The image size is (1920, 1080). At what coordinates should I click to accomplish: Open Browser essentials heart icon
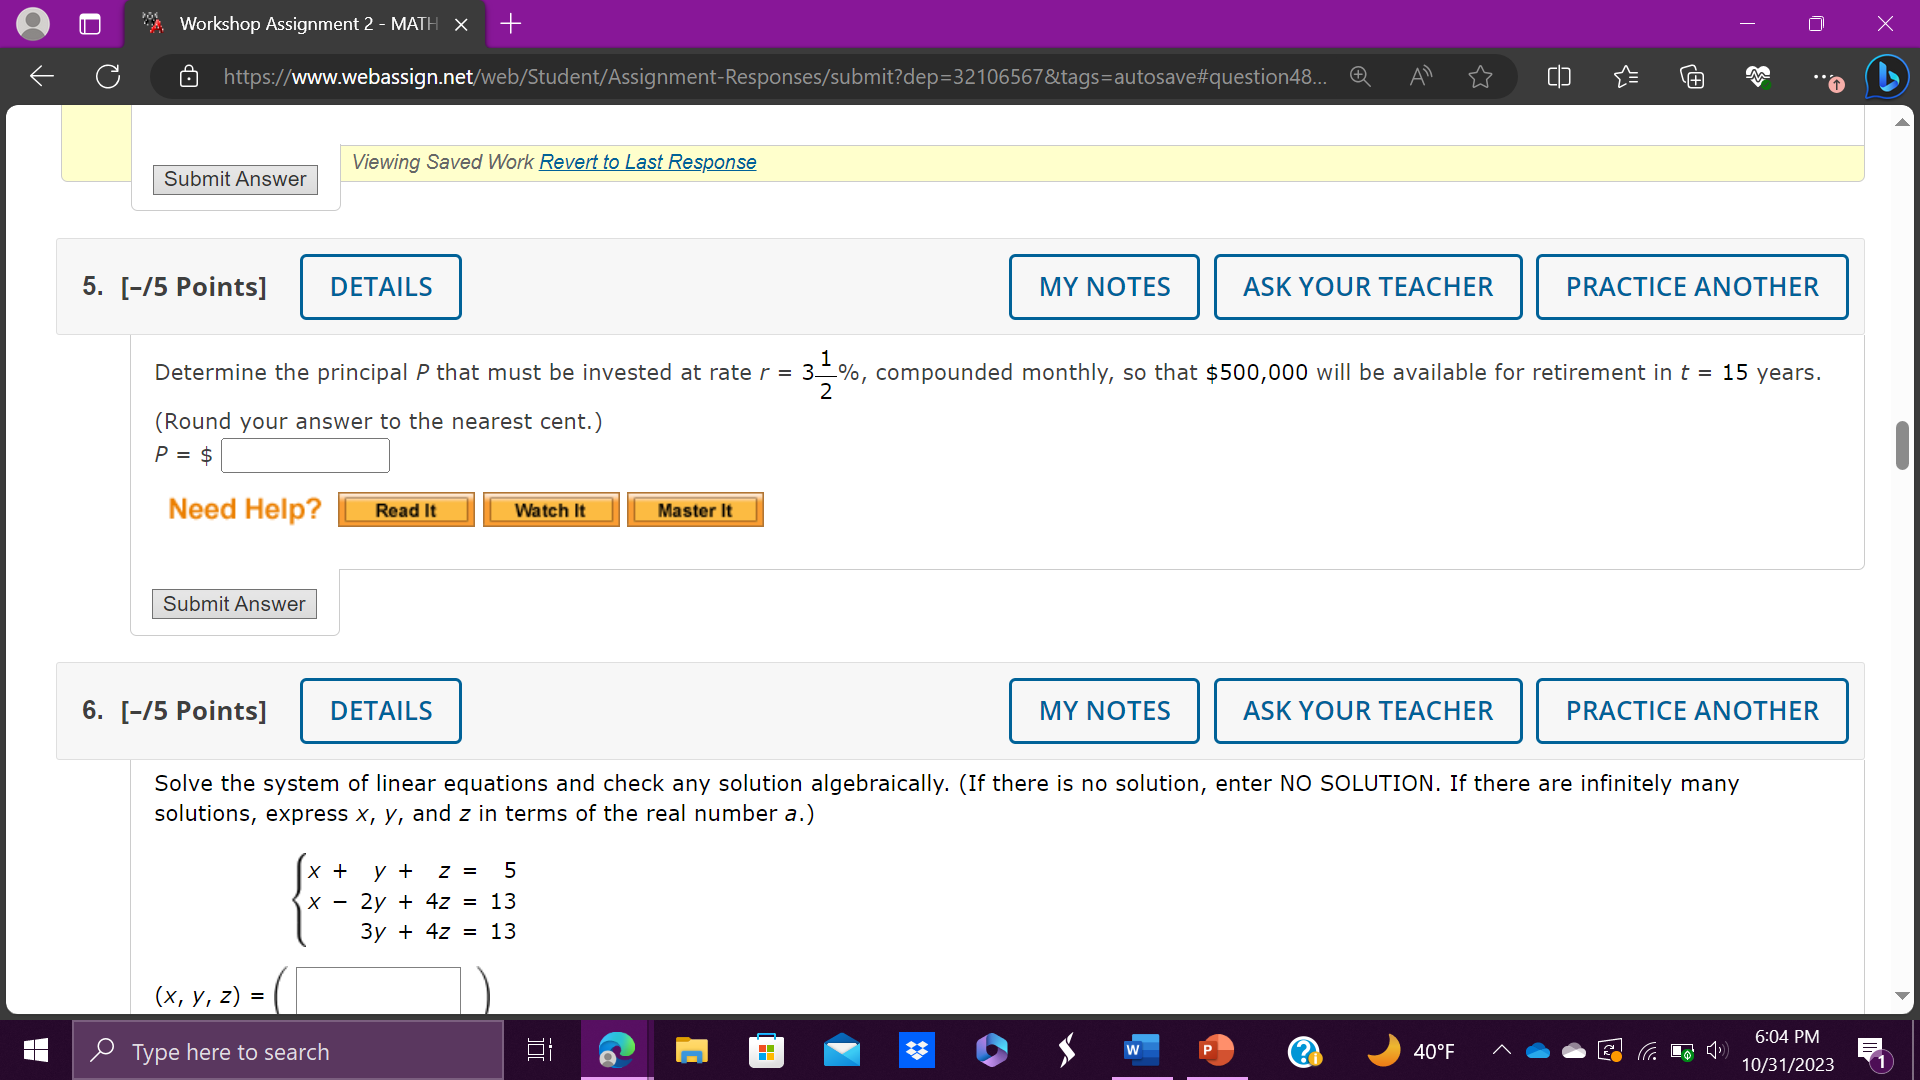tap(1758, 76)
